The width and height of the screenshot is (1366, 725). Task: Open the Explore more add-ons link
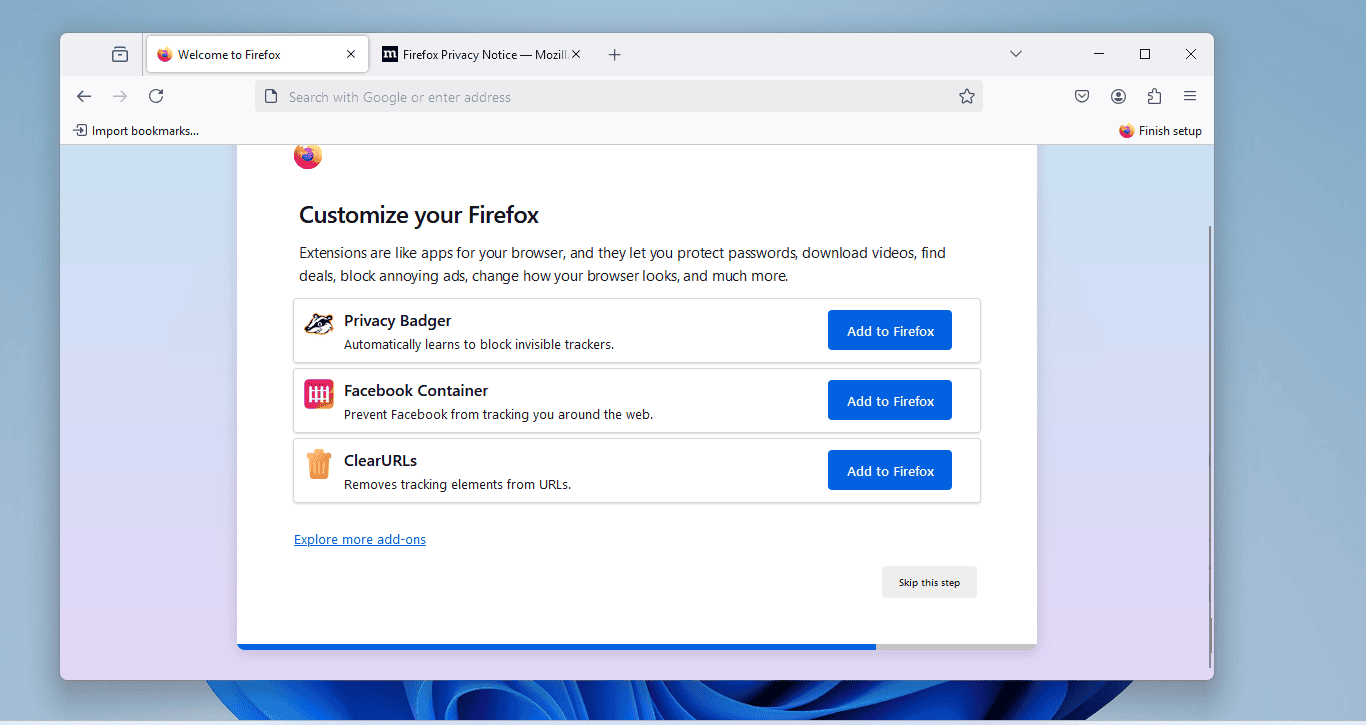pos(360,540)
